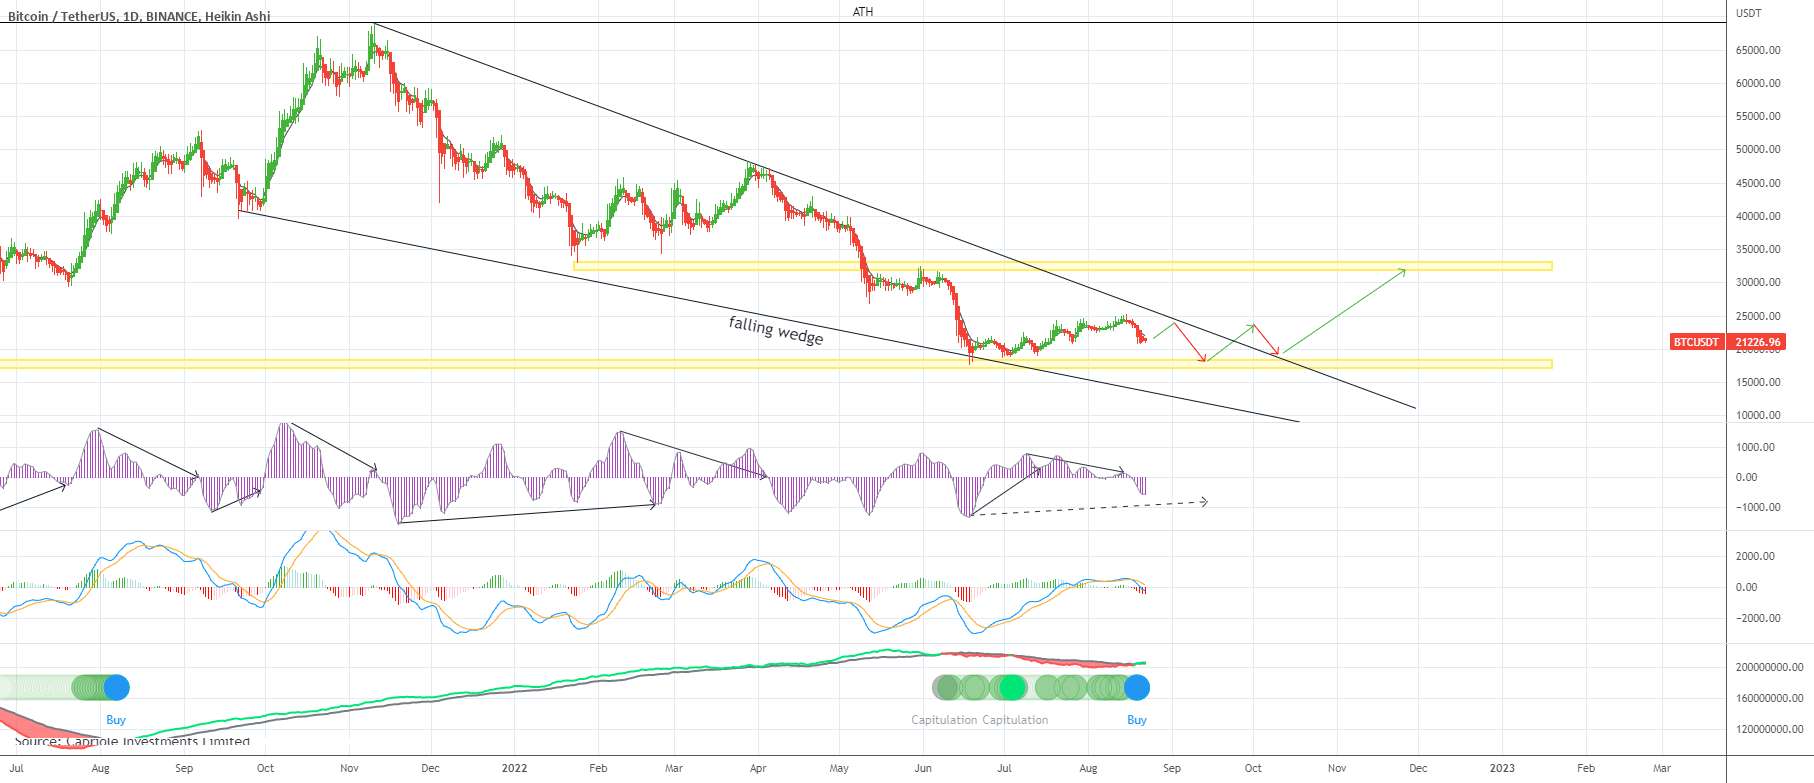Select the 25000.00 price level label

(x=1758, y=316)
